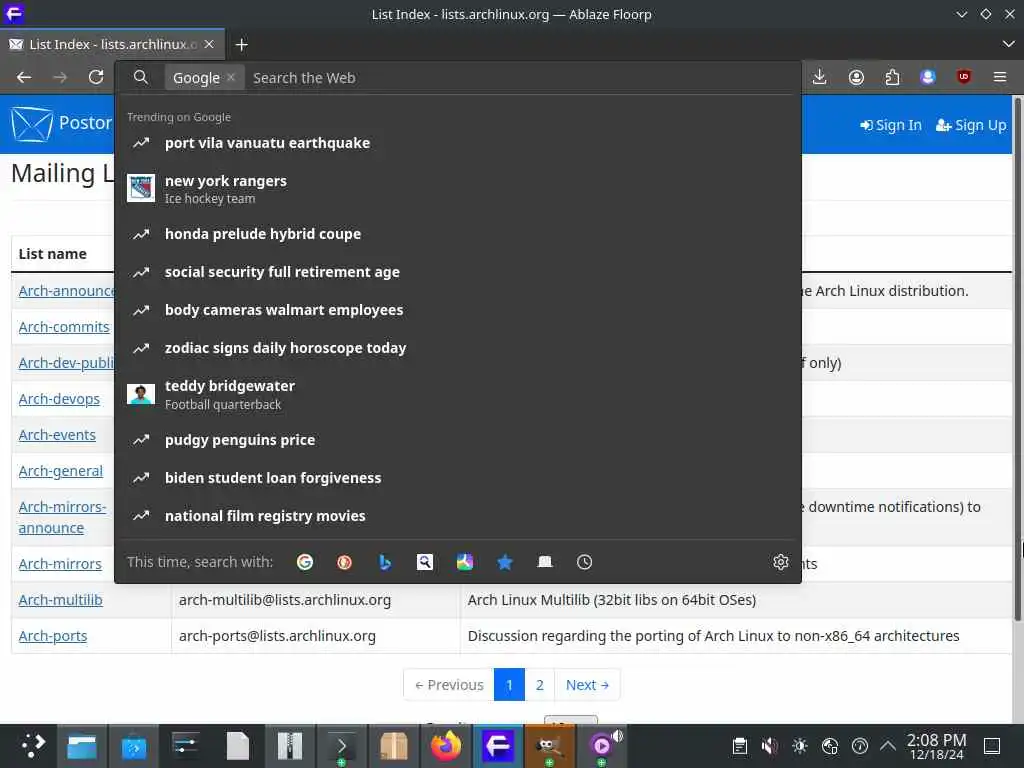Open search settings gear in dropdown
1024x768 pixels.
[x=780, y=562]
